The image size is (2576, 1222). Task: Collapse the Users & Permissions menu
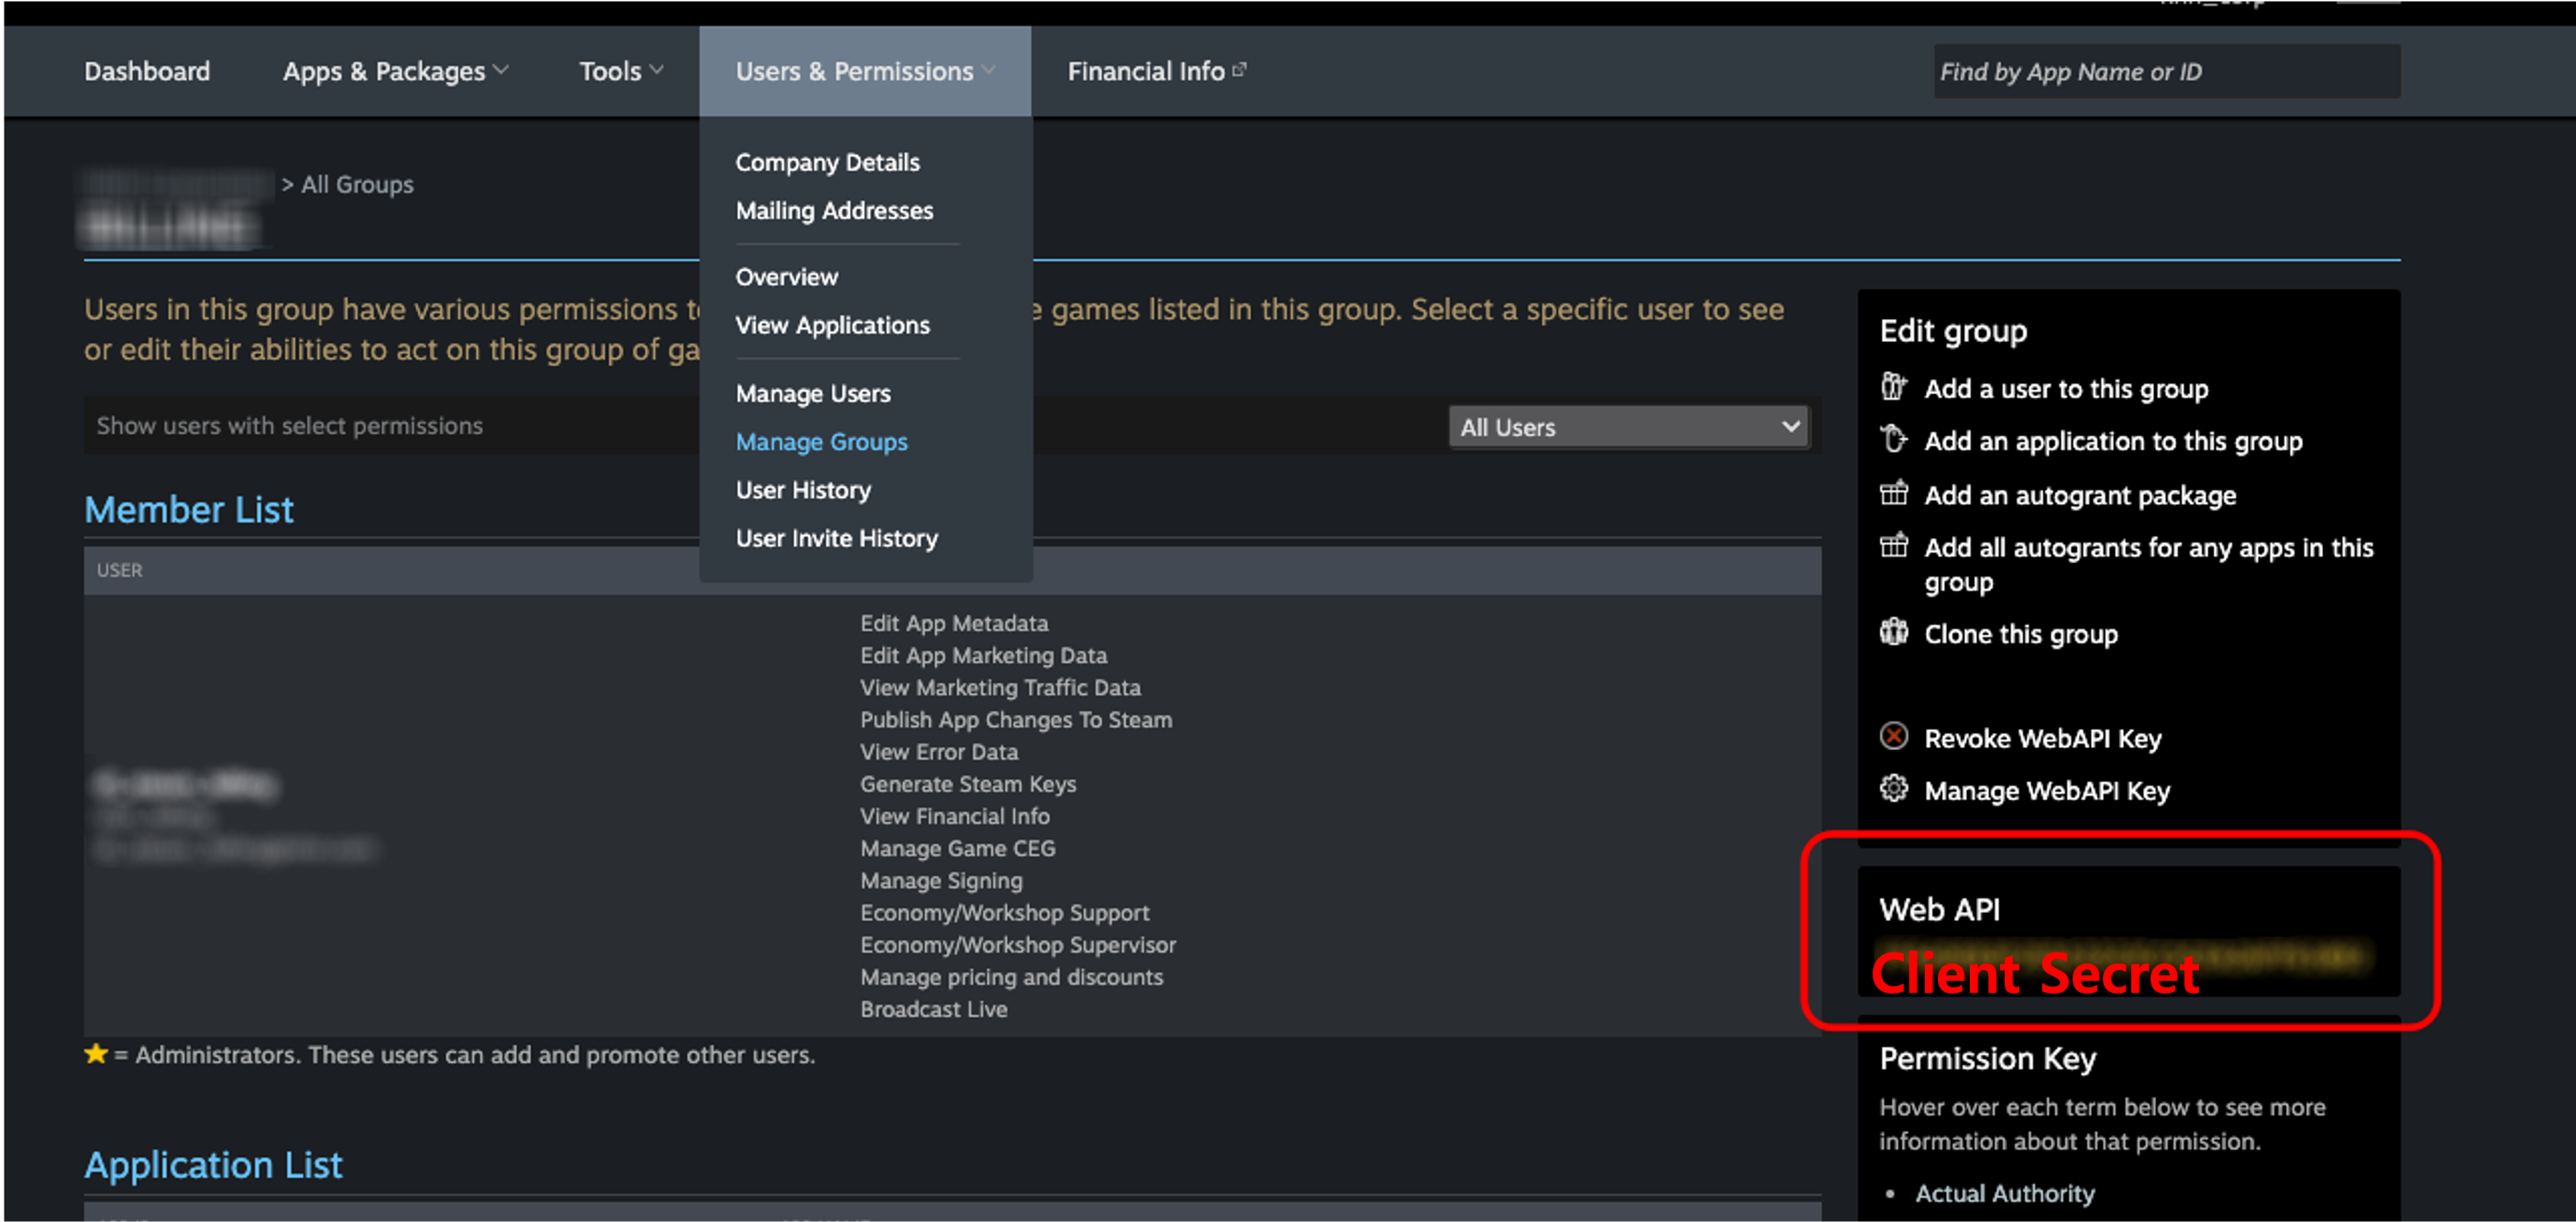(865, 72)
